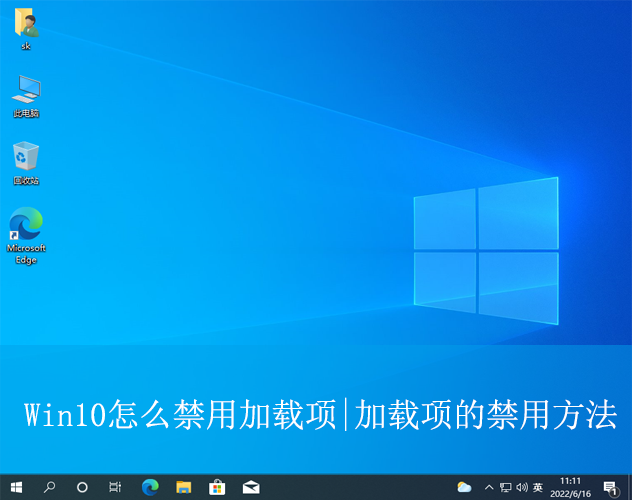Screen dimensions: 632x500
Task: Open Cortana circle icon on taskbar
Action: (x=82, y=487)
